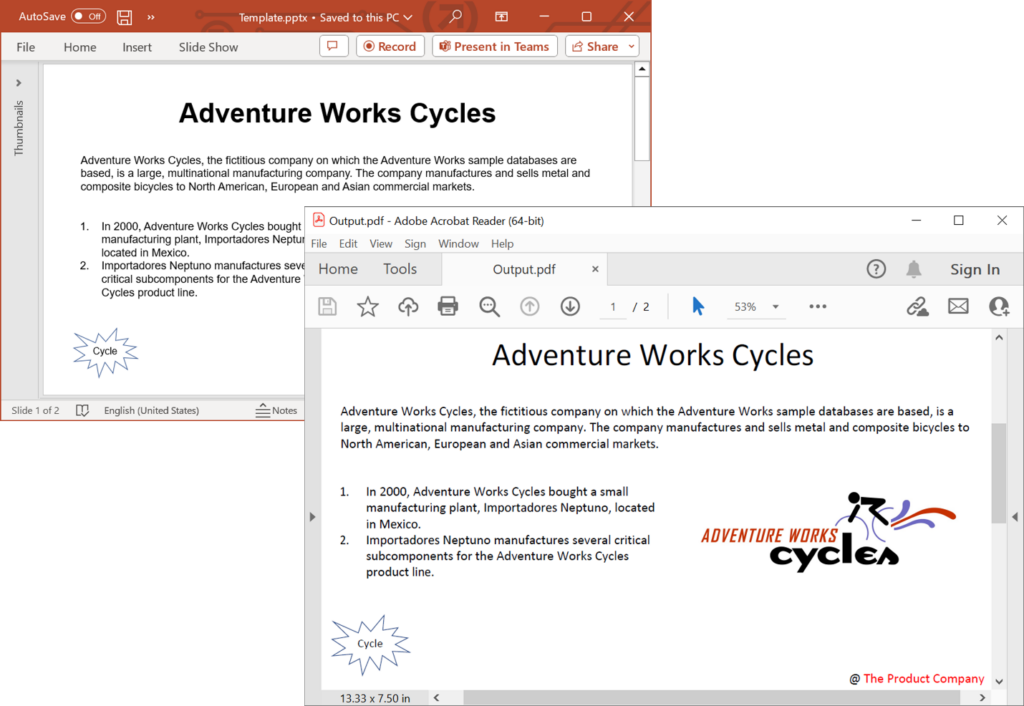
Task: Expand the Thumbnails pane chevron
Action: pos(18,83)
